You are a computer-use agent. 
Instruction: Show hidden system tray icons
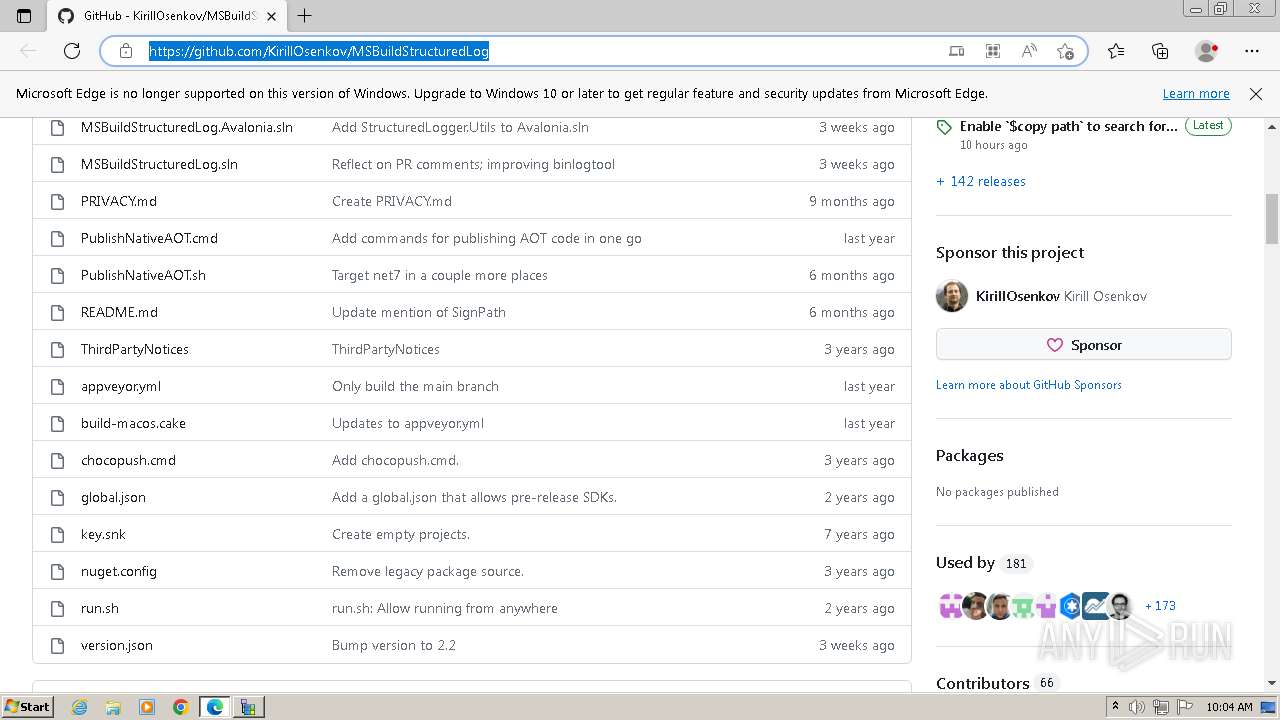pyautogui.click(x=1116, y=707)
